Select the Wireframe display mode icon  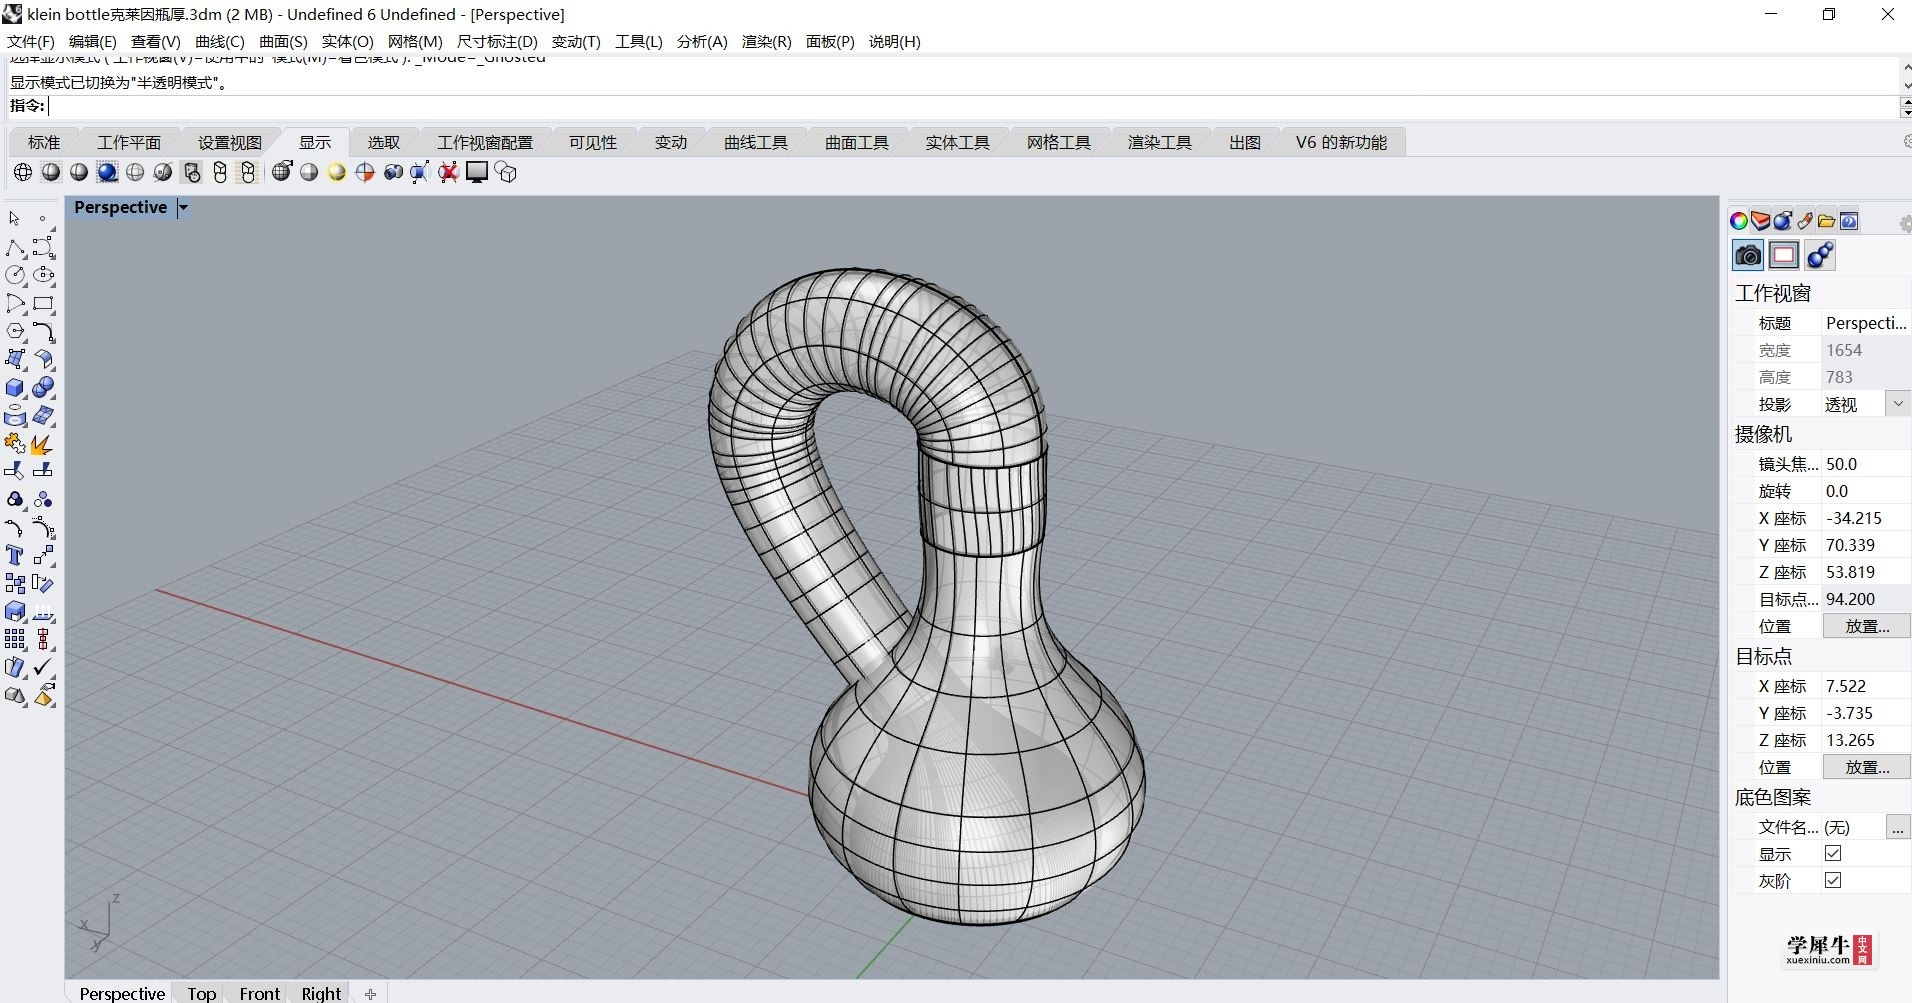[23, 172]
